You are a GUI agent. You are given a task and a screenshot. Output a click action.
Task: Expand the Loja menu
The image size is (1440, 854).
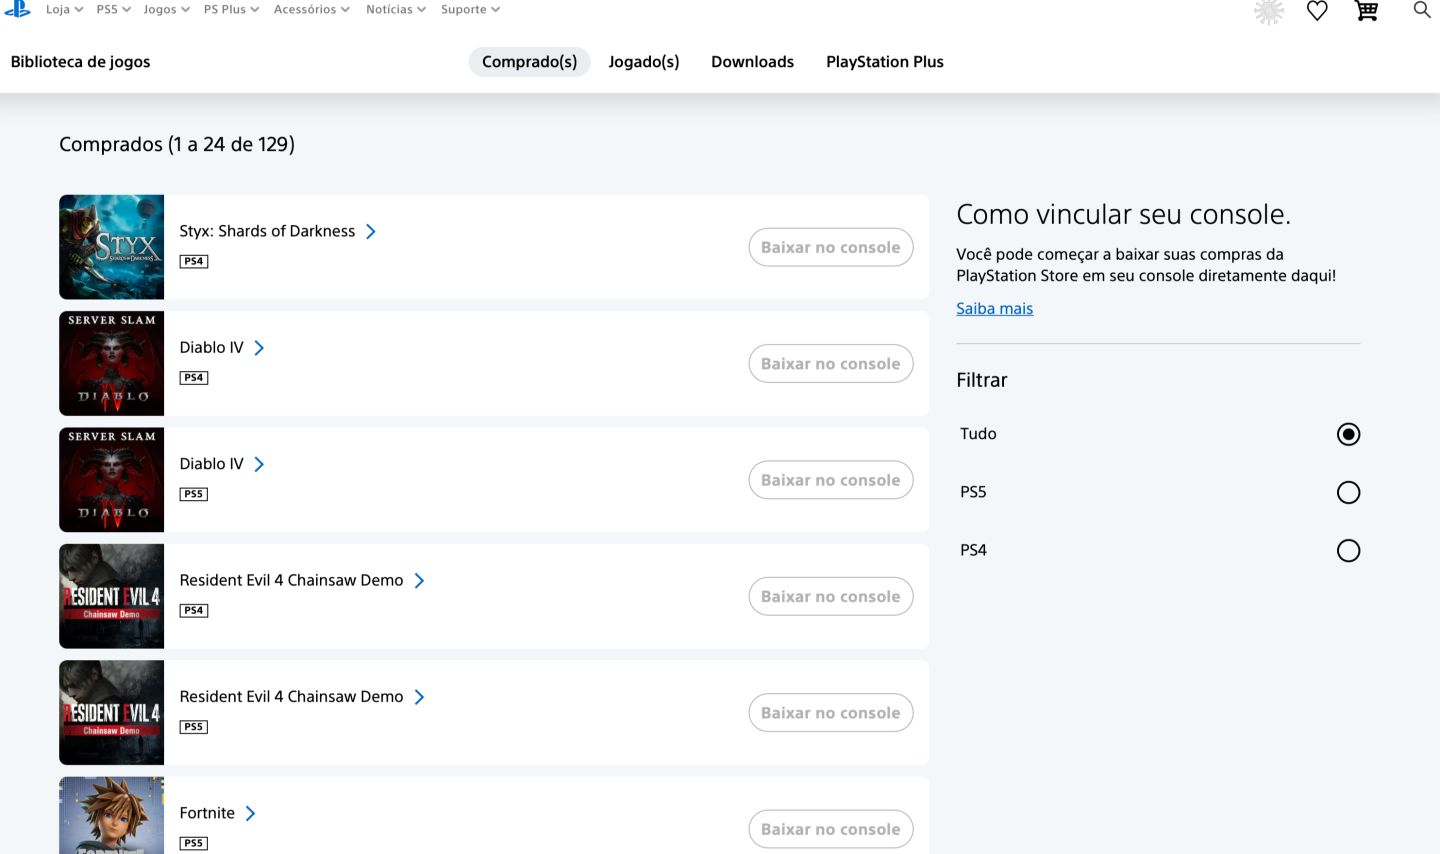64,9
